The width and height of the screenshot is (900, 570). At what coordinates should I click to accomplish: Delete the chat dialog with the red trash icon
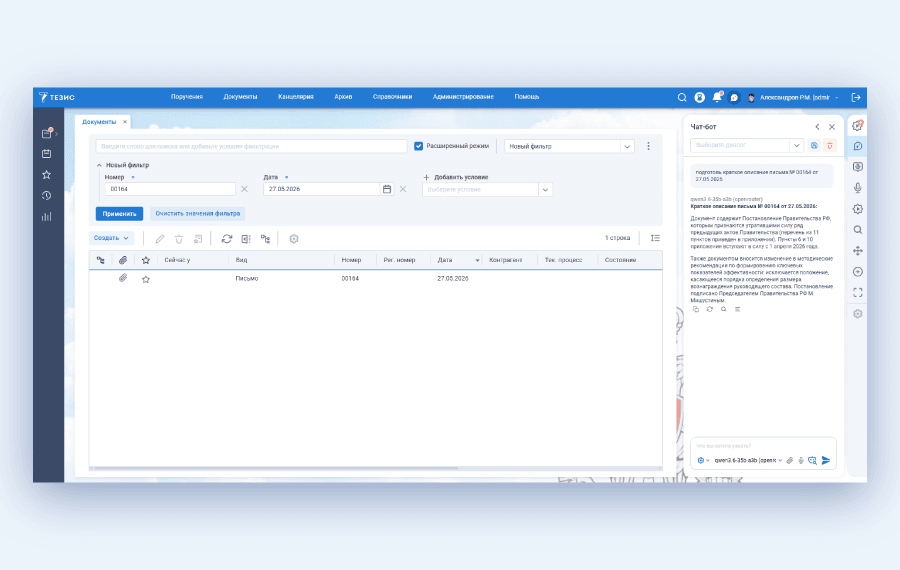pyautogui.click(x=829, y=146)
